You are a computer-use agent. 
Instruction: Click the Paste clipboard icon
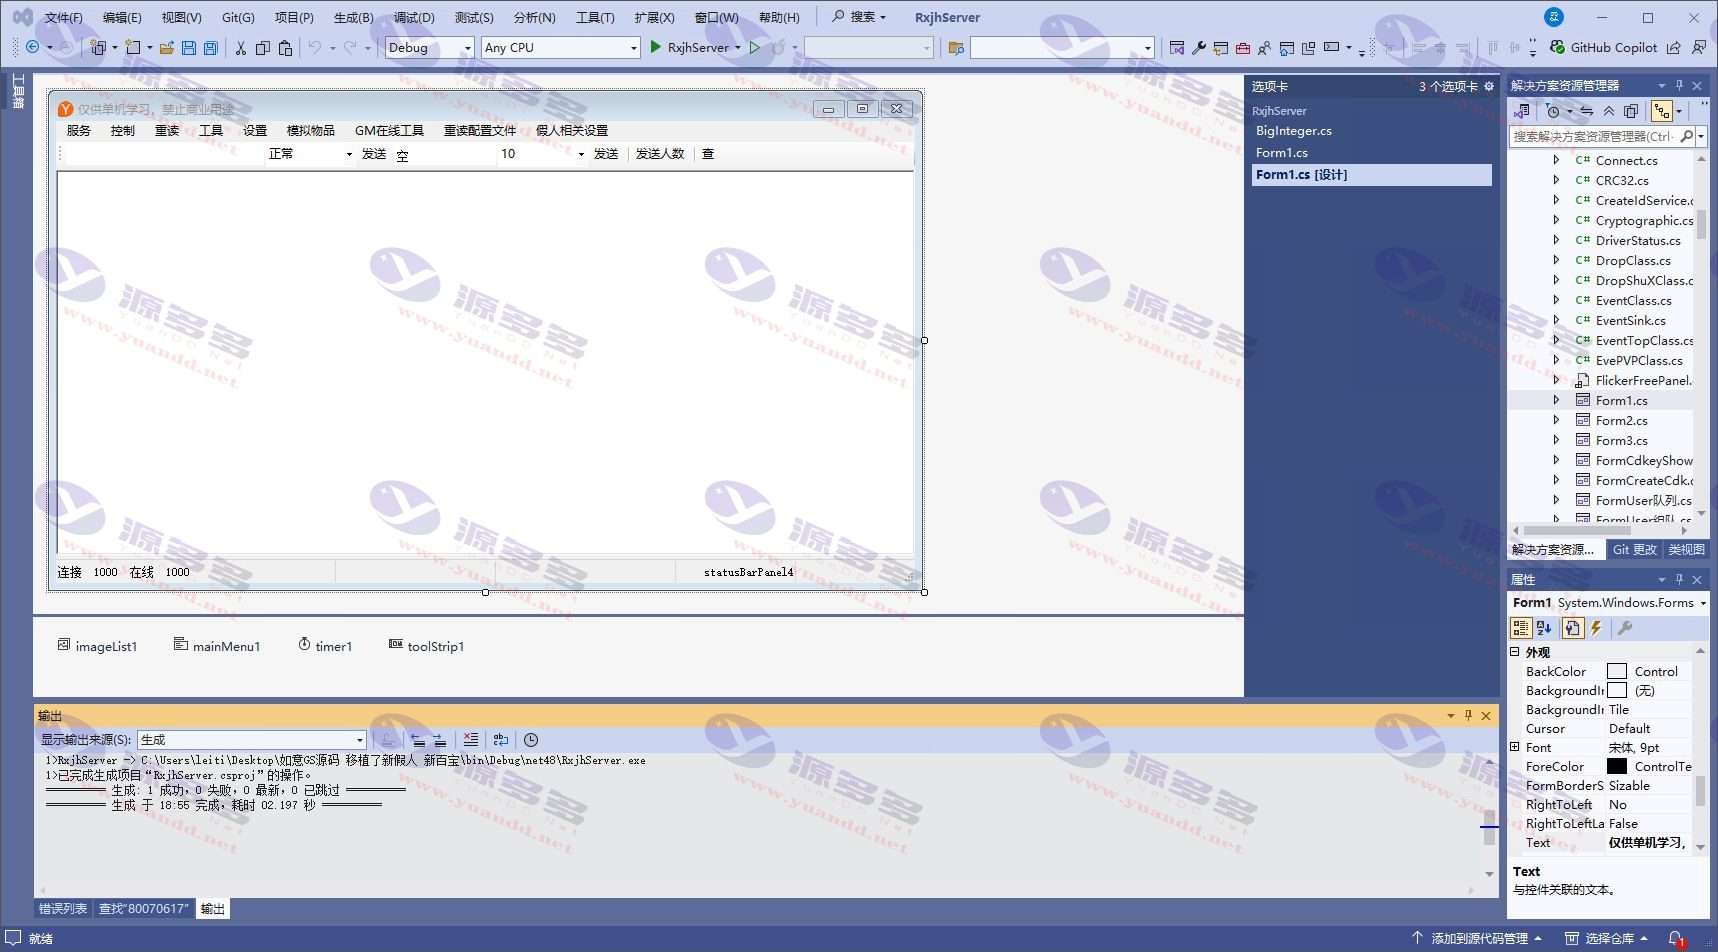[x=285, y=47]
